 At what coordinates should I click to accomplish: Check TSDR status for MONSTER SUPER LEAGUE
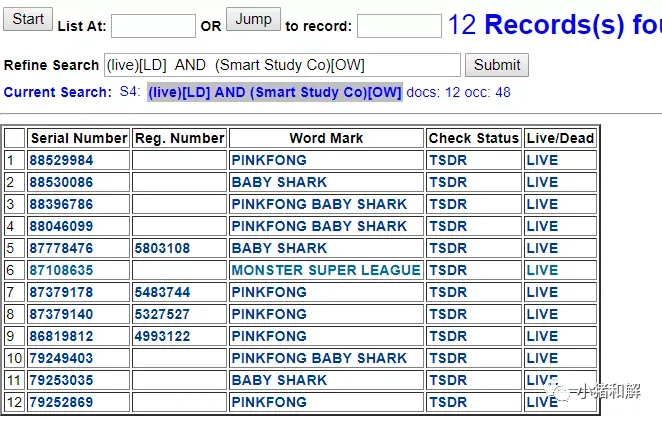(x=448, y=270)
